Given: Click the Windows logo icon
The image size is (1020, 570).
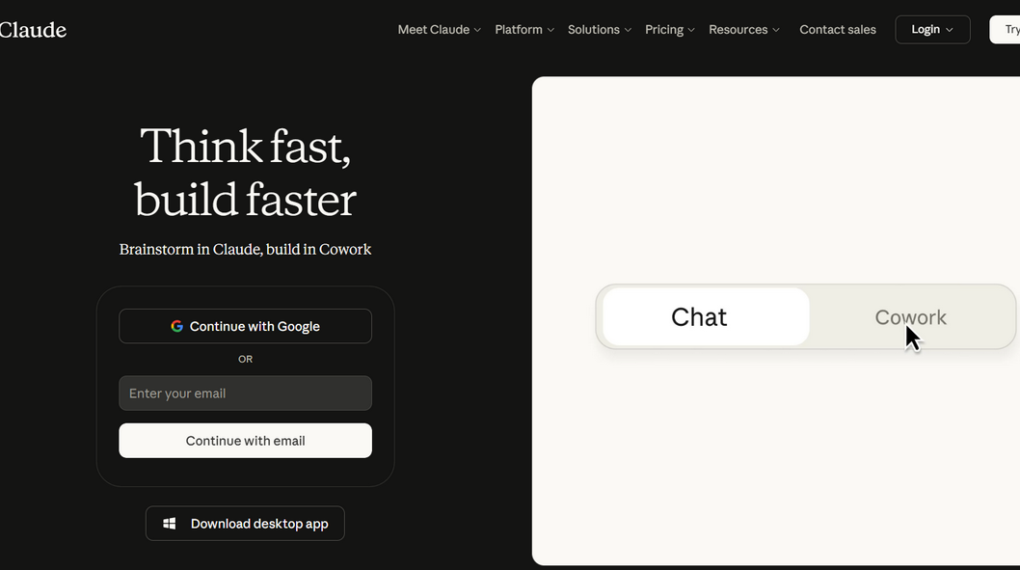Looking at the screenshot, I should click(169, 523).
